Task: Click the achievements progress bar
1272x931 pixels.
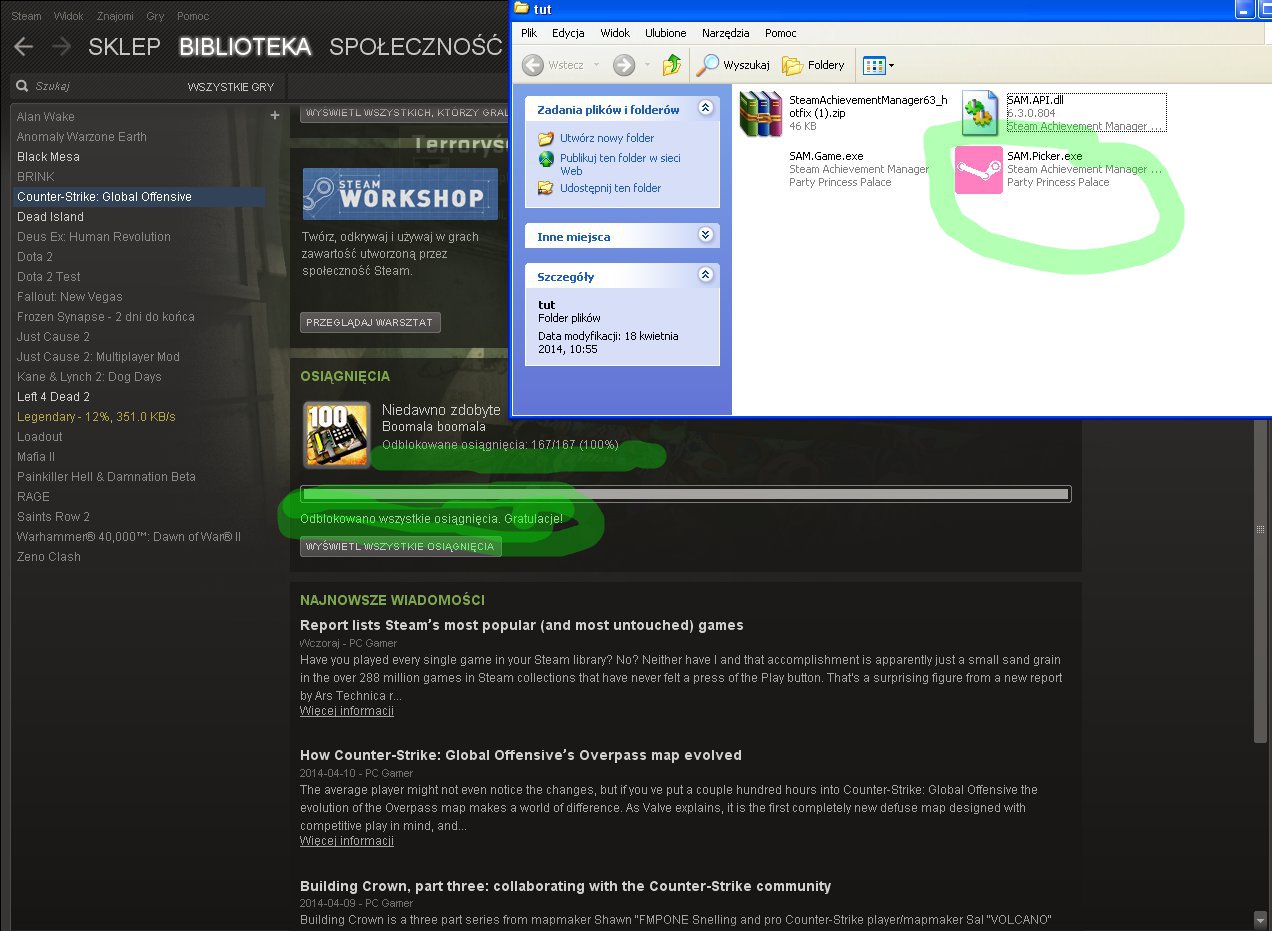Action: click(x=686, y=494)
